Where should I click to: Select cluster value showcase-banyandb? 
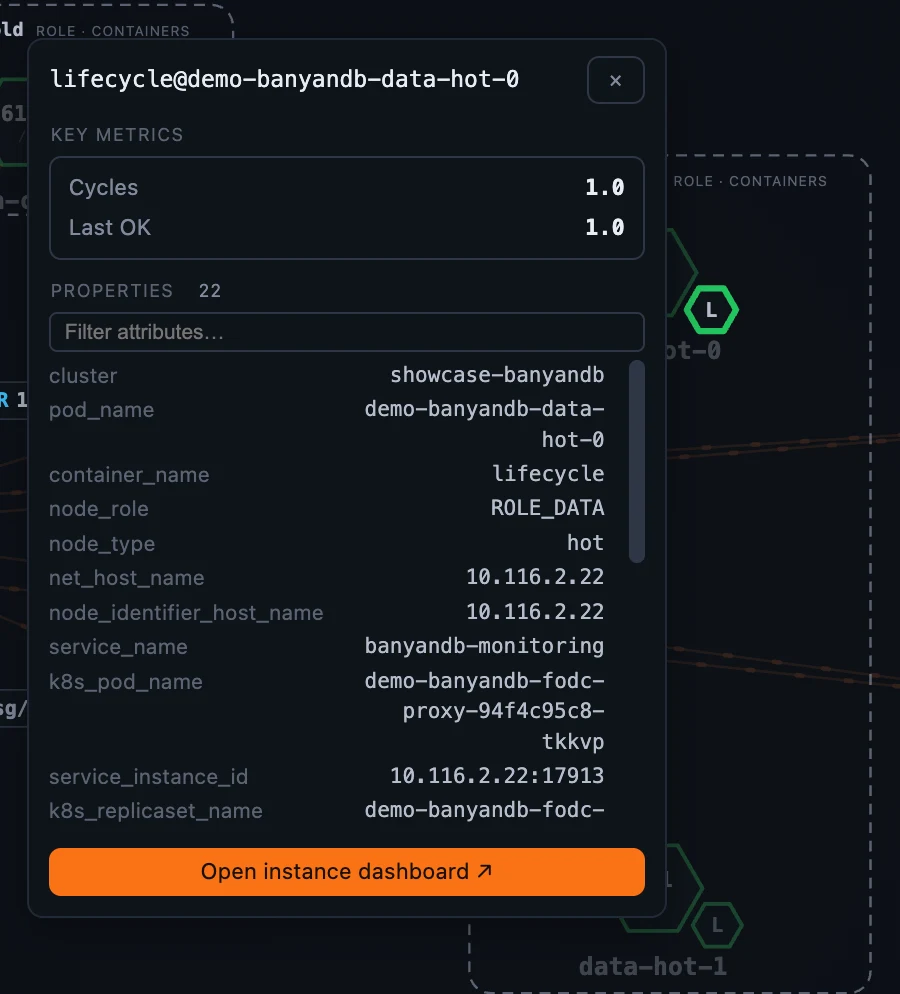tap(497, 375)
